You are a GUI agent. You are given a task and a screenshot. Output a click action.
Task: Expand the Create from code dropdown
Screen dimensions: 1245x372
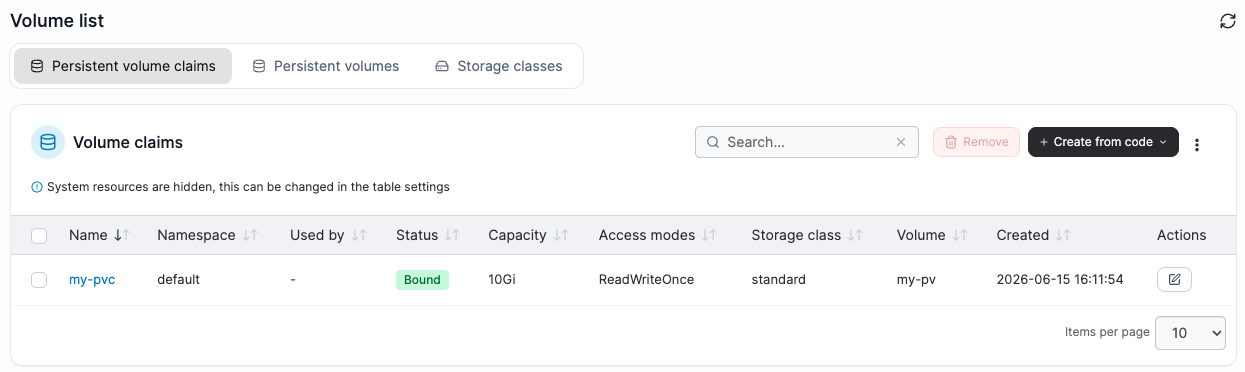[x=1103, y=142]
